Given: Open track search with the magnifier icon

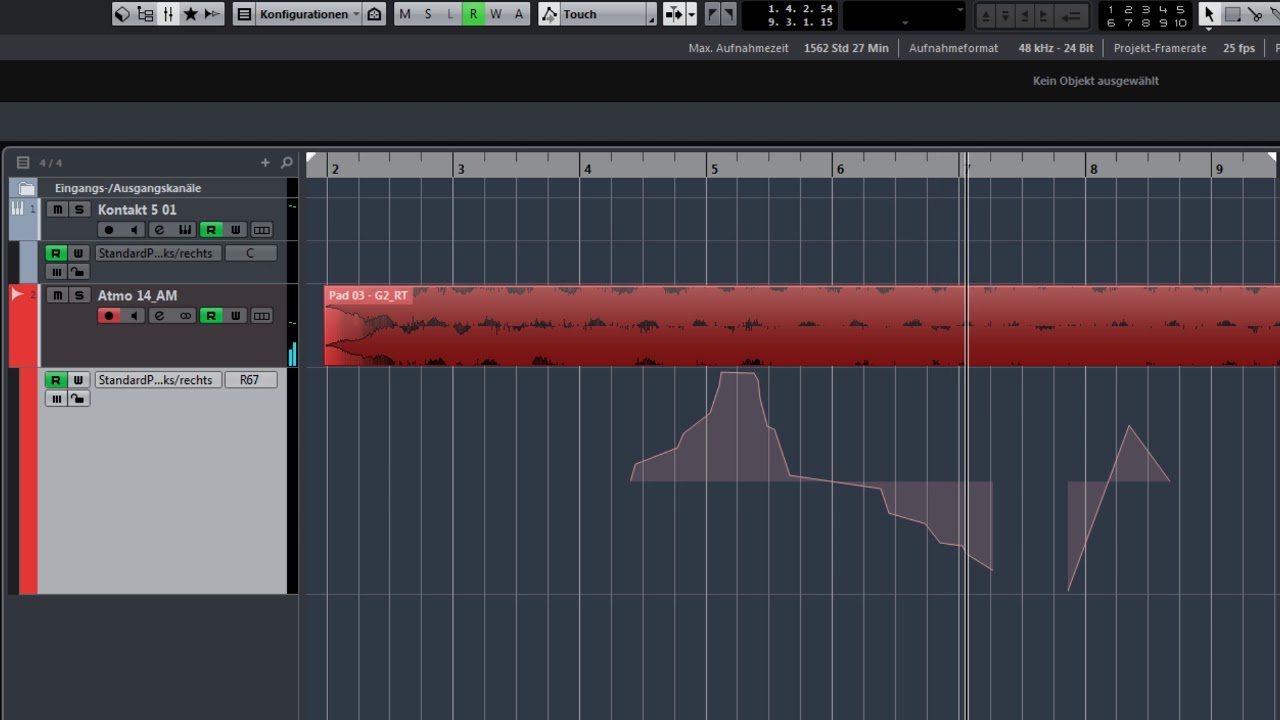Looking at the screenshot, I should [287, 162].
